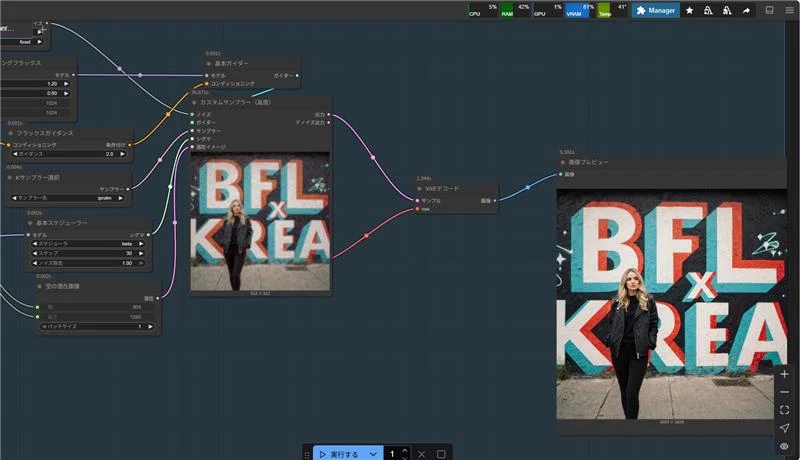This screenshot has width=800, height=460.
Task: Click the first model-library icon after the star
Action: click(708, 10)
